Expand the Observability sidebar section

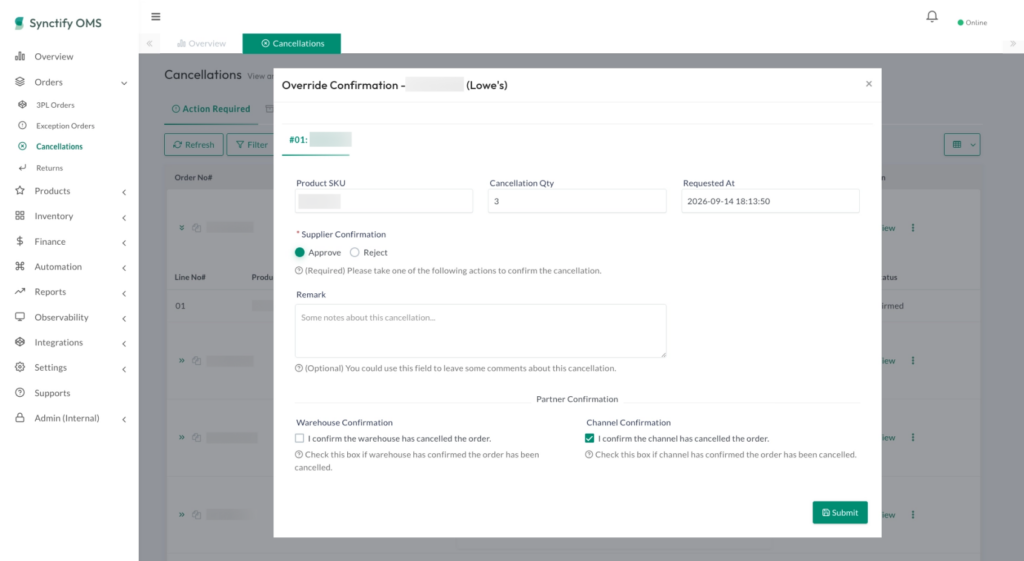click(124, 319)
